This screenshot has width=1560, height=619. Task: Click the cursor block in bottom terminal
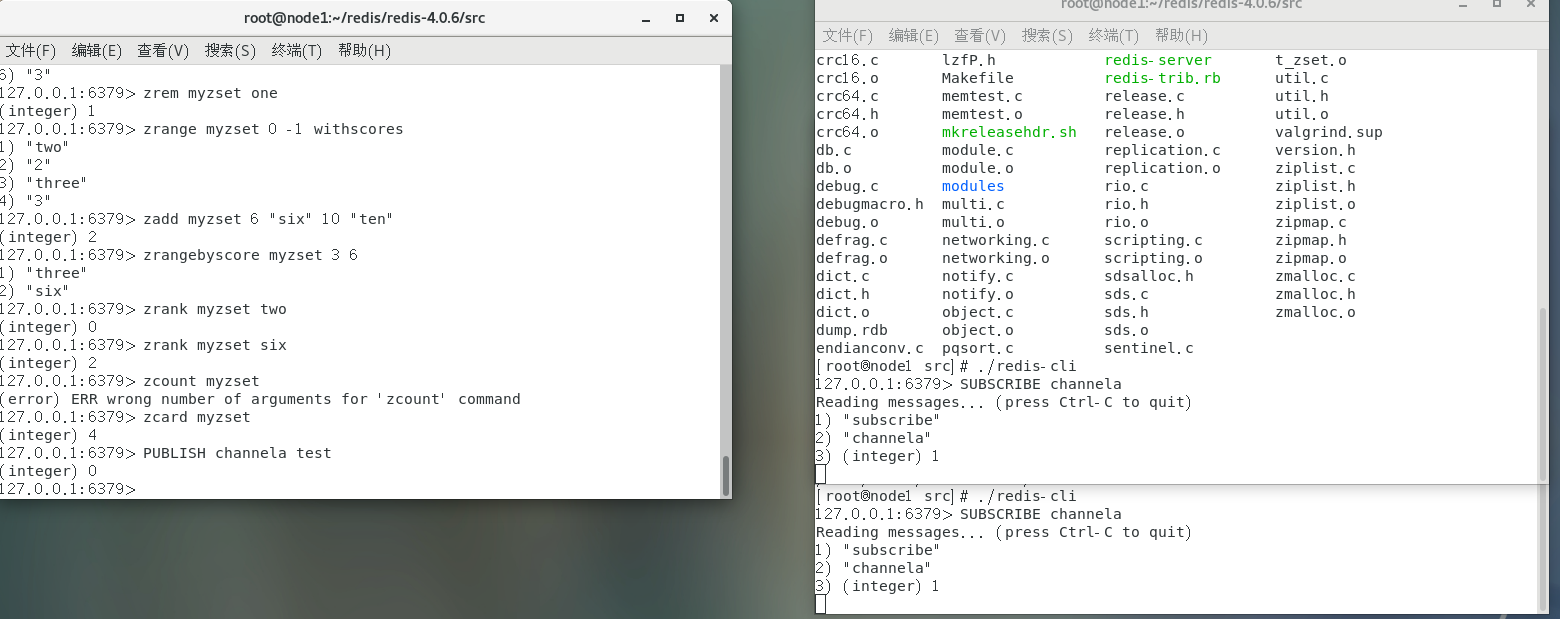[820, 603]
